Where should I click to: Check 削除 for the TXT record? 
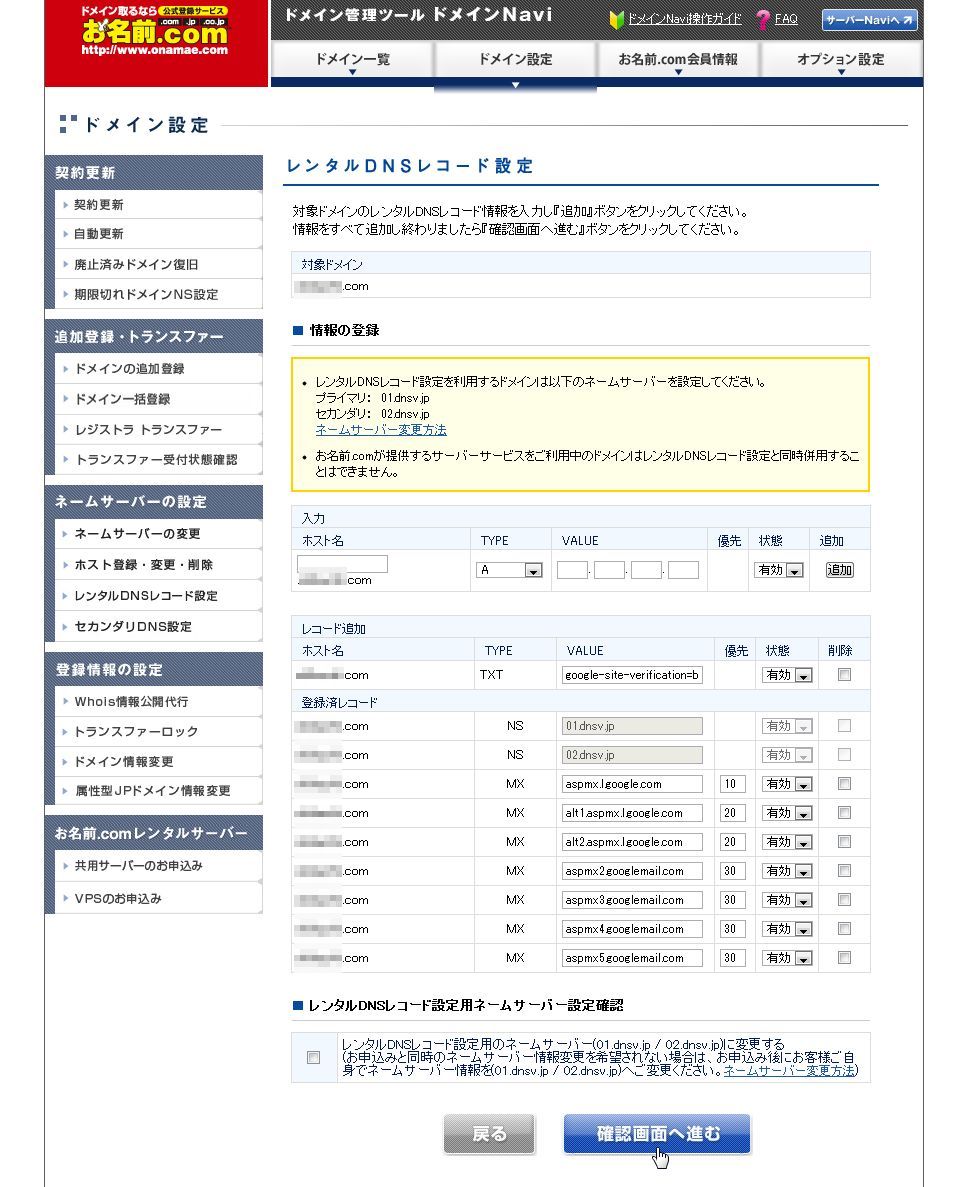(845, 675)
